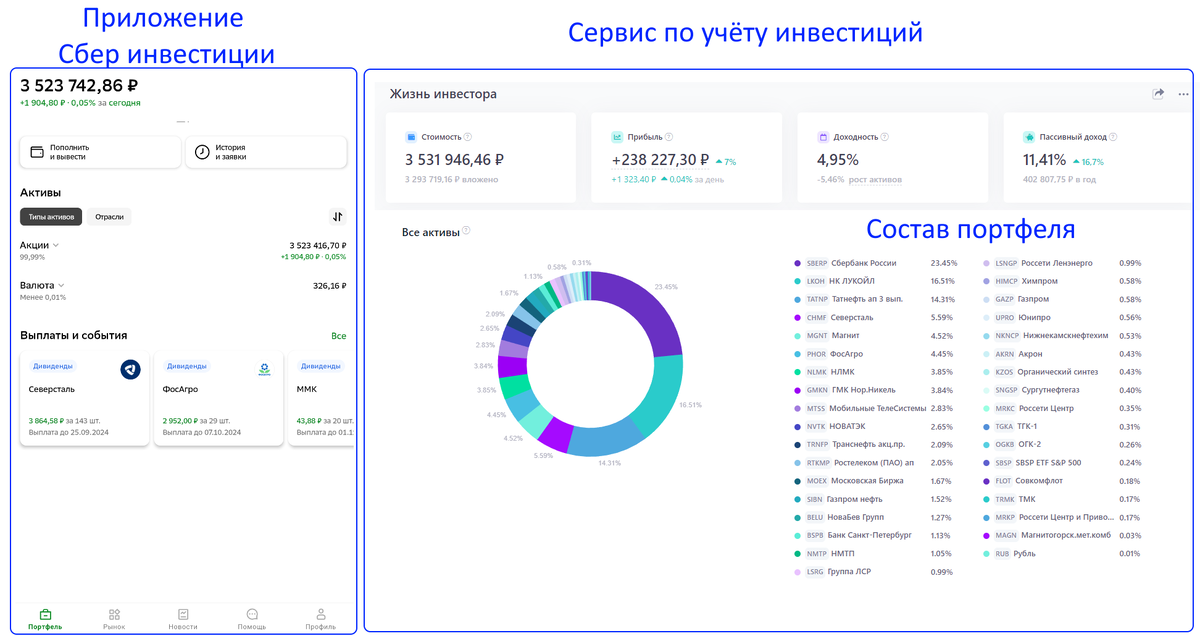Click the SBERP ticker badge
1200x636 pixels.
coord(817,263)
